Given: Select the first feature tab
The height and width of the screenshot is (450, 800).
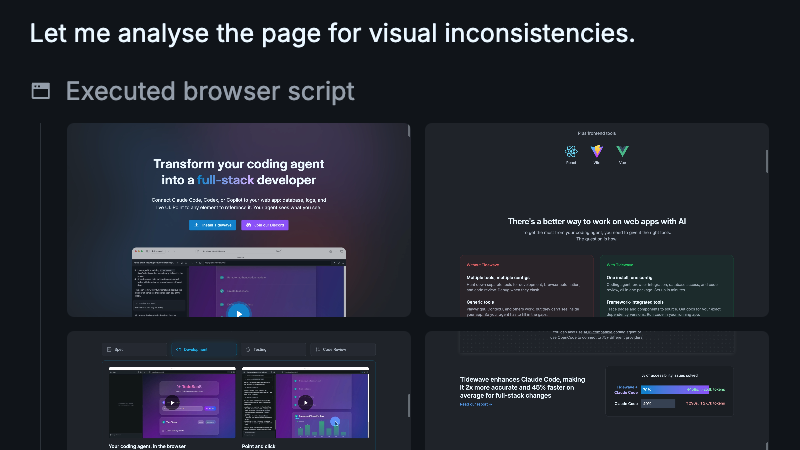Looking at the screenshot, I should (135, 350).
